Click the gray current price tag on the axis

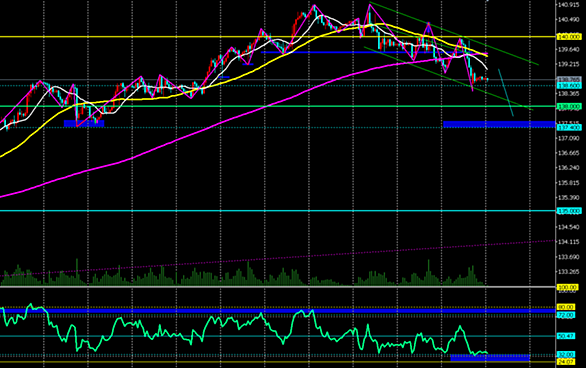[x=568, y=80]
